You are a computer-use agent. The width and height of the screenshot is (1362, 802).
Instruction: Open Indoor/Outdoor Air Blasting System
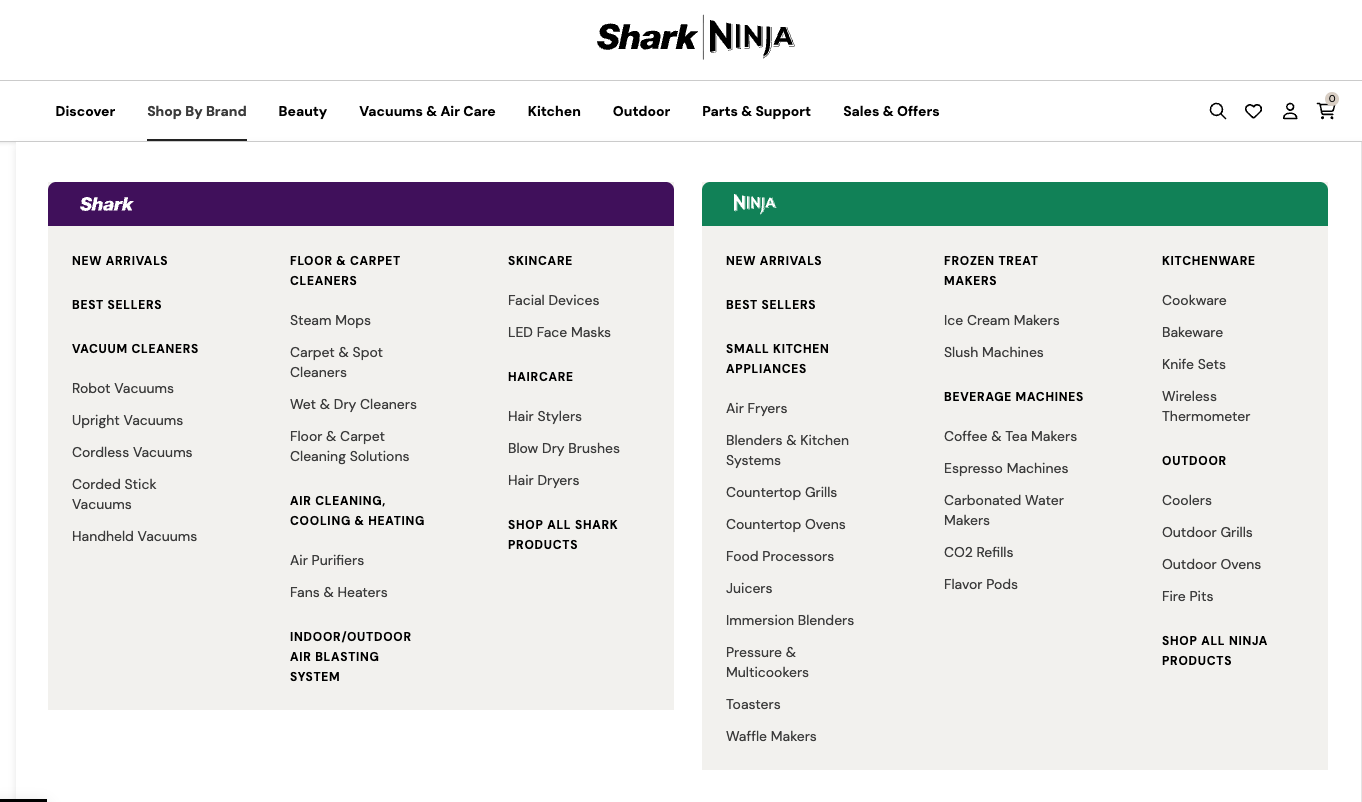[350, 657]
